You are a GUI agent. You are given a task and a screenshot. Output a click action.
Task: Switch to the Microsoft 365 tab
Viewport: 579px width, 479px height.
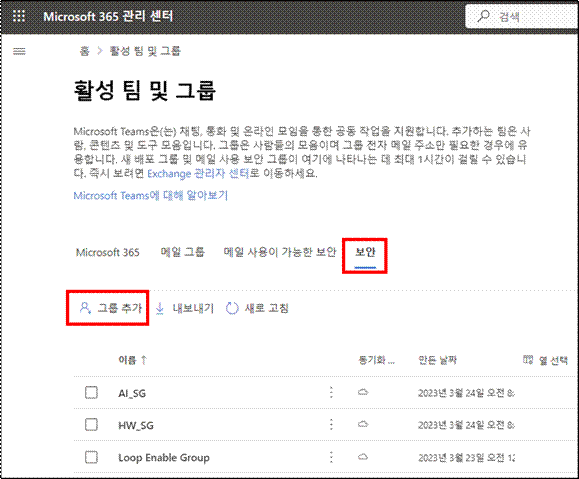(107, 253)
